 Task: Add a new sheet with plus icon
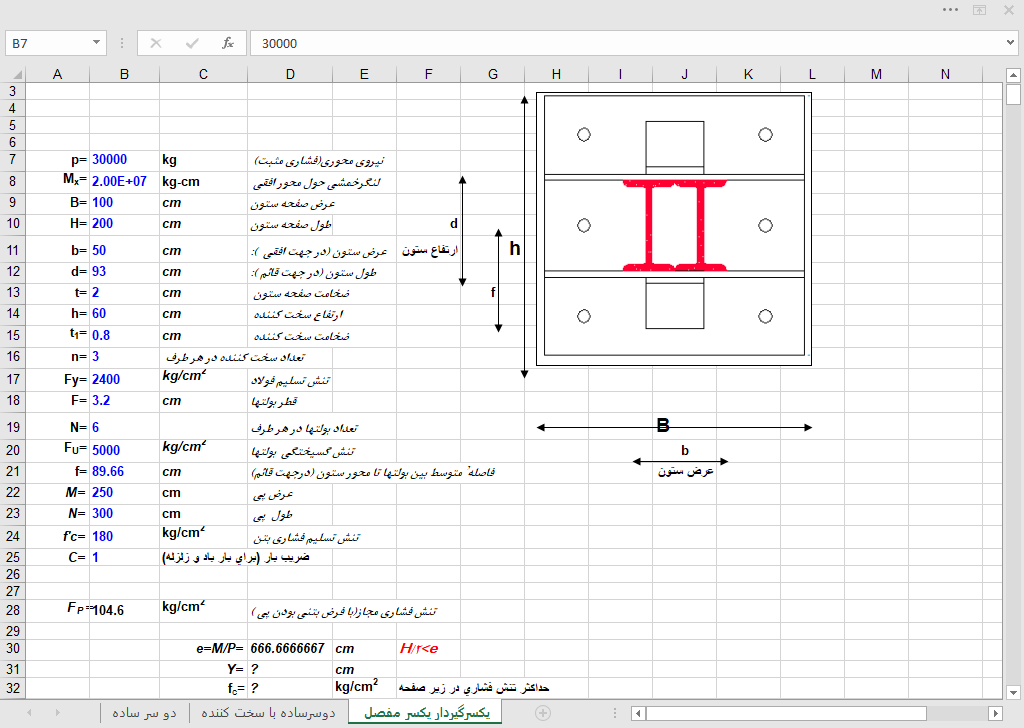(x=543, y=713)
